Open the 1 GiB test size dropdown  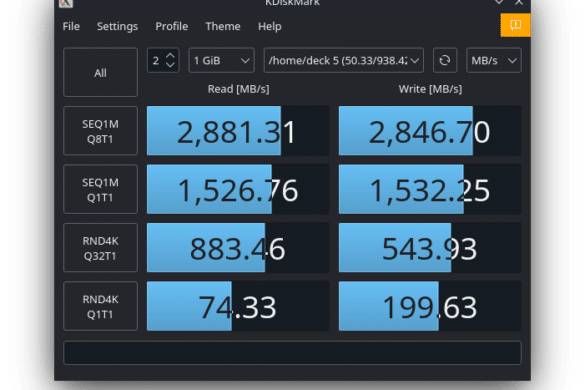221,60
